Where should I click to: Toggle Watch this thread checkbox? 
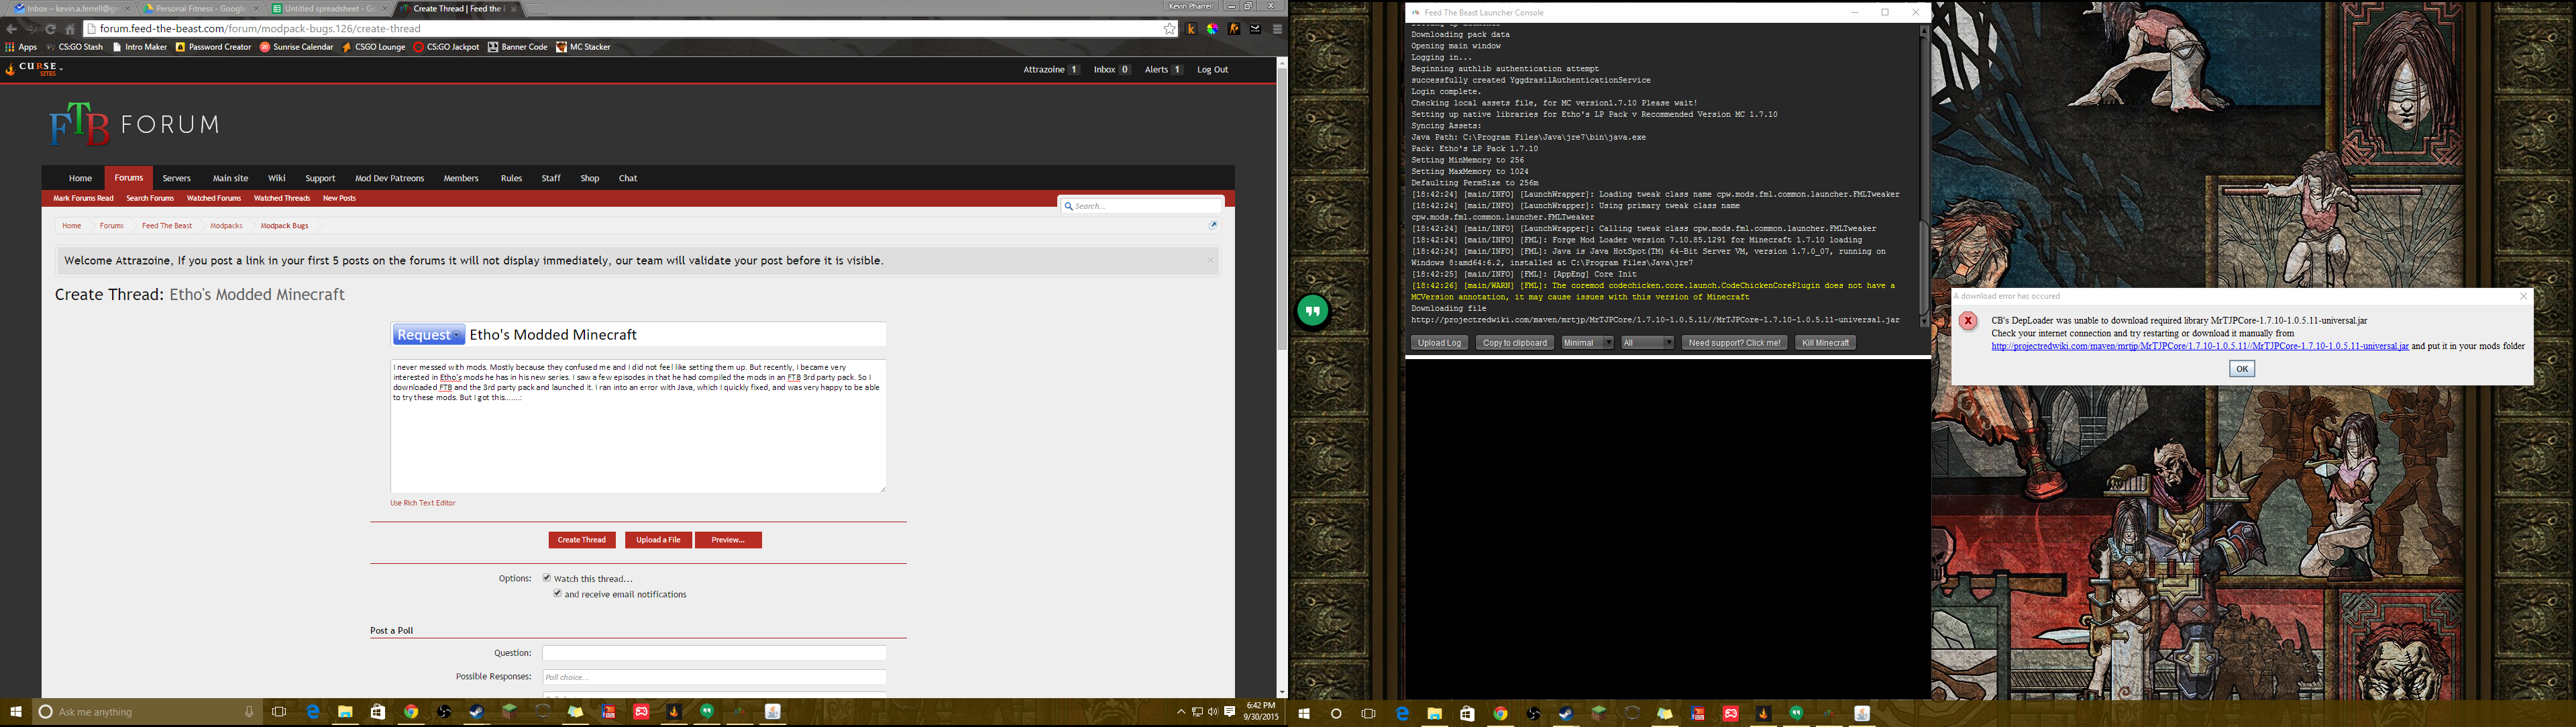tap(547, 578)
